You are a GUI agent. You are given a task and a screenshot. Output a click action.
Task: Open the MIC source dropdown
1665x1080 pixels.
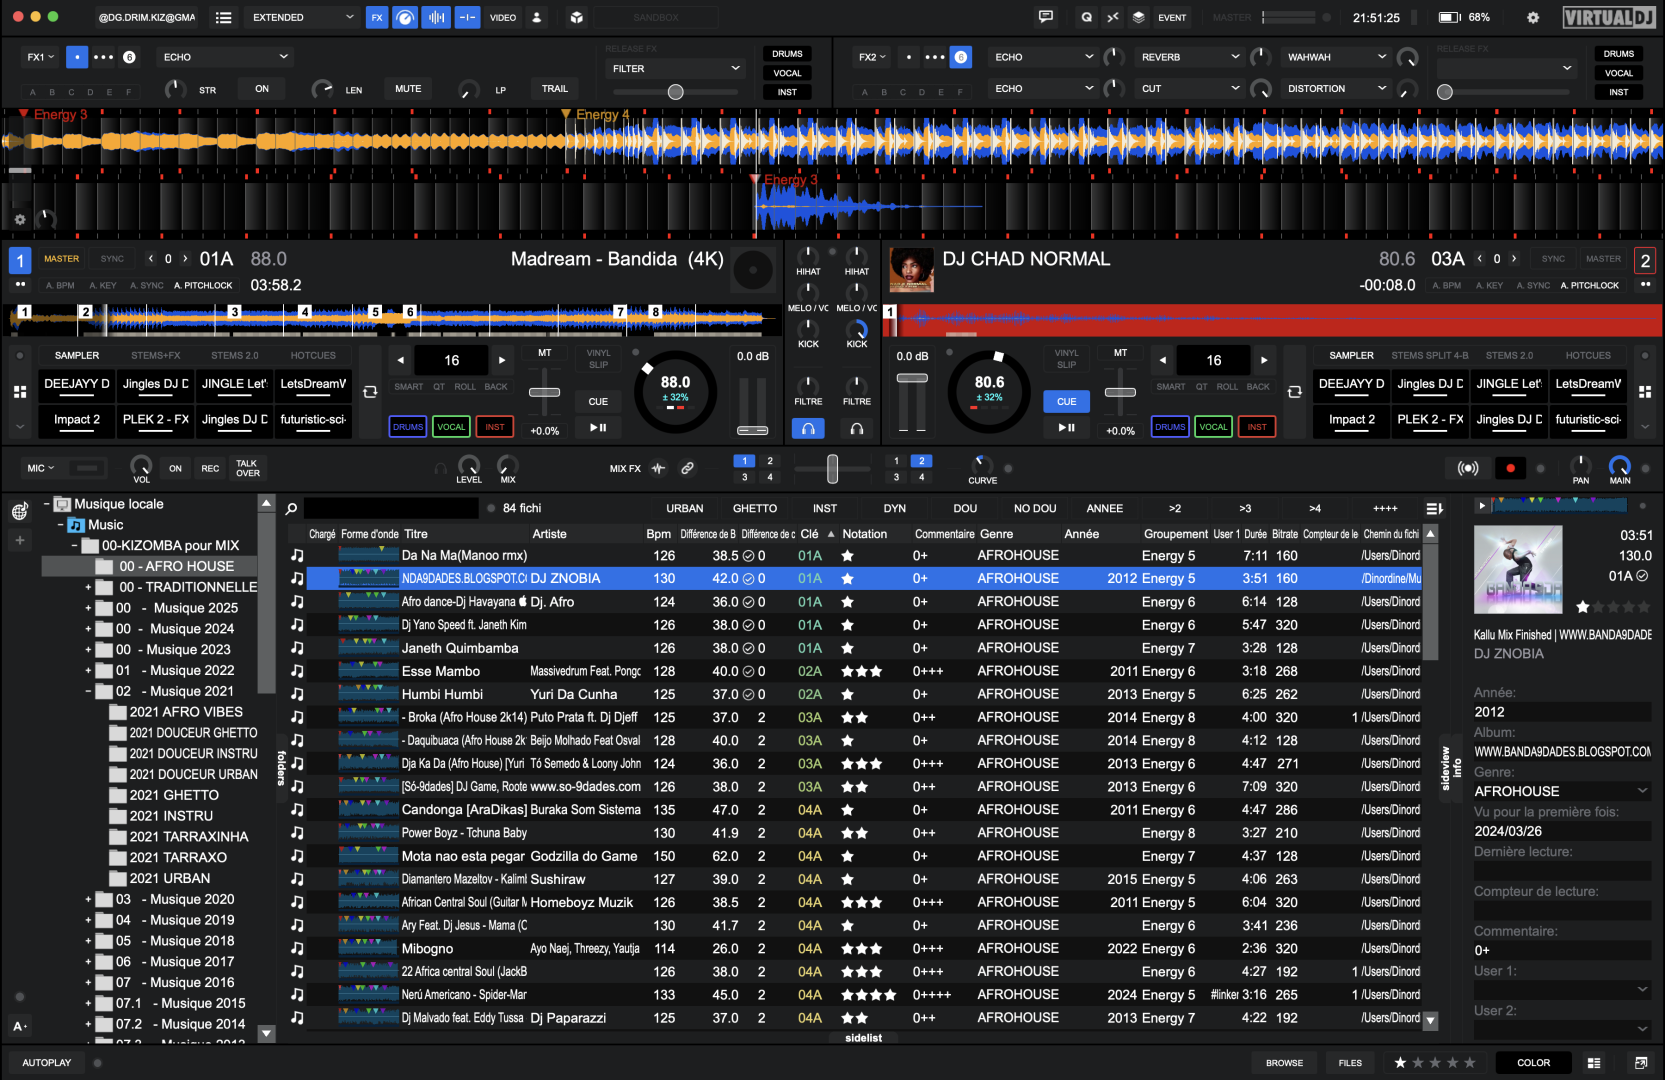(42, 468)
